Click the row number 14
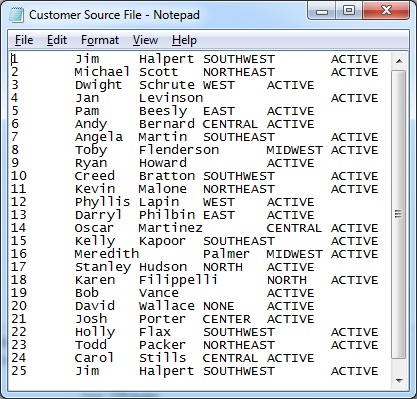This screenshot has width=417, height=399. click(x=18, y=228)
